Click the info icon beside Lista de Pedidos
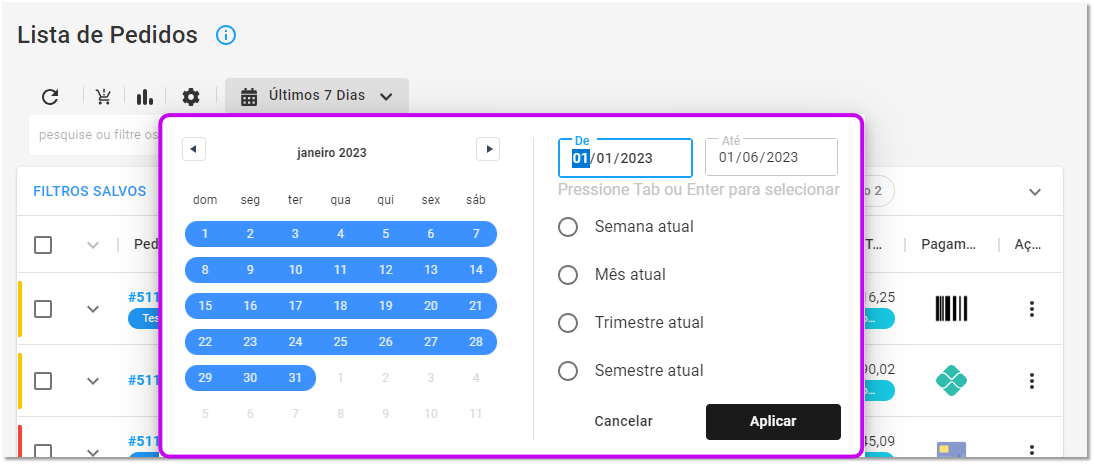This screenshot has height=464, width=1094. [x=226, y=35]
